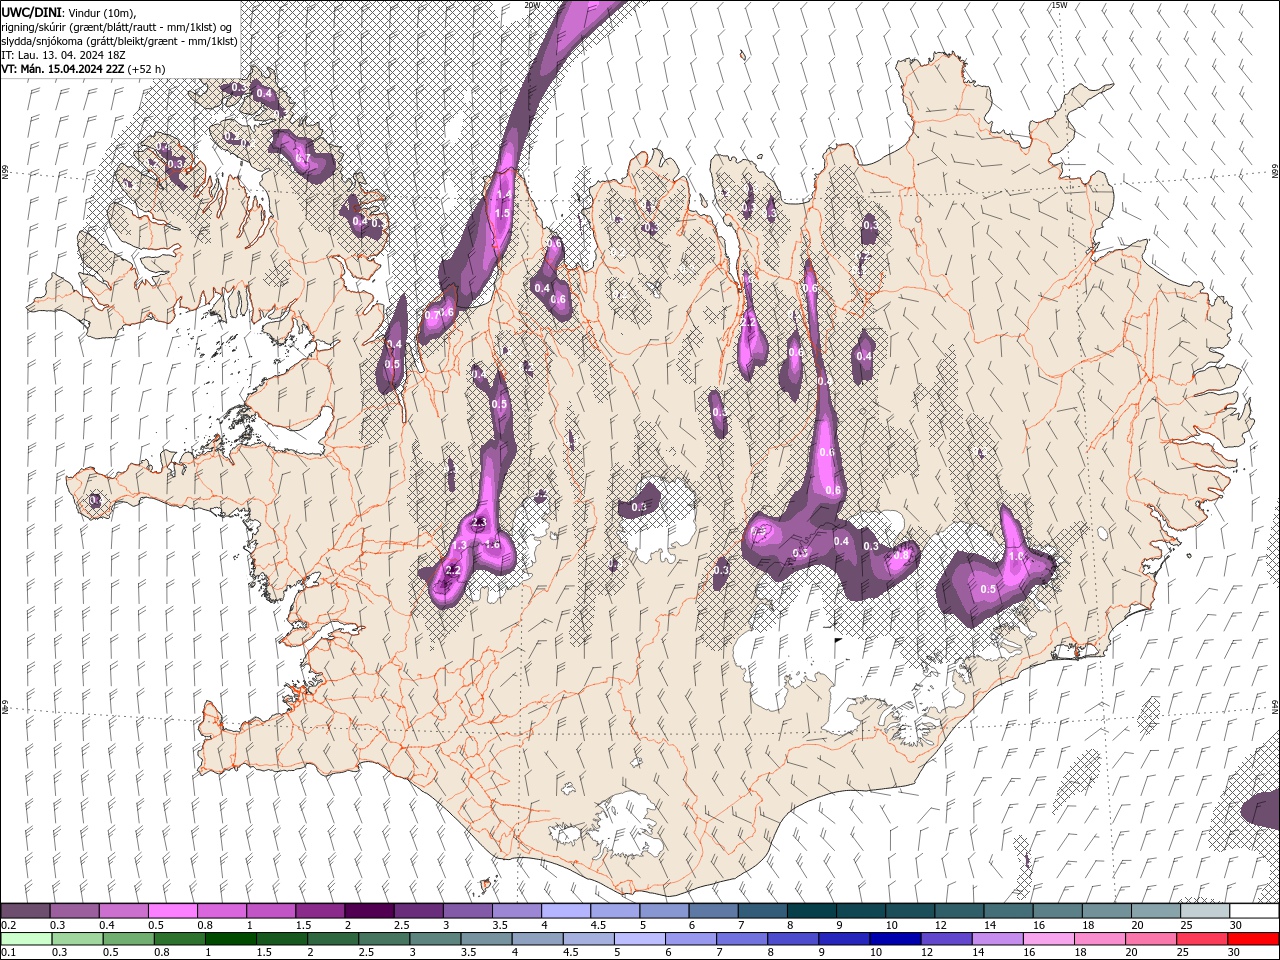The height and width of the screenshot is (960, 1280).
Task: Click the 'slydda/snjókoma' legend description line
Action: [x=119, y=41]
